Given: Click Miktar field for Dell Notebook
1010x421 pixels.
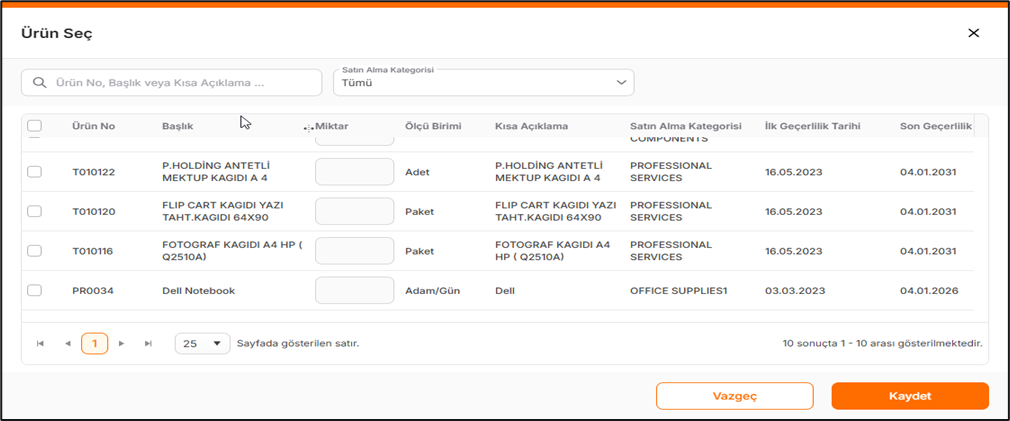Looking at the screenshot, I should pos(354,291).
